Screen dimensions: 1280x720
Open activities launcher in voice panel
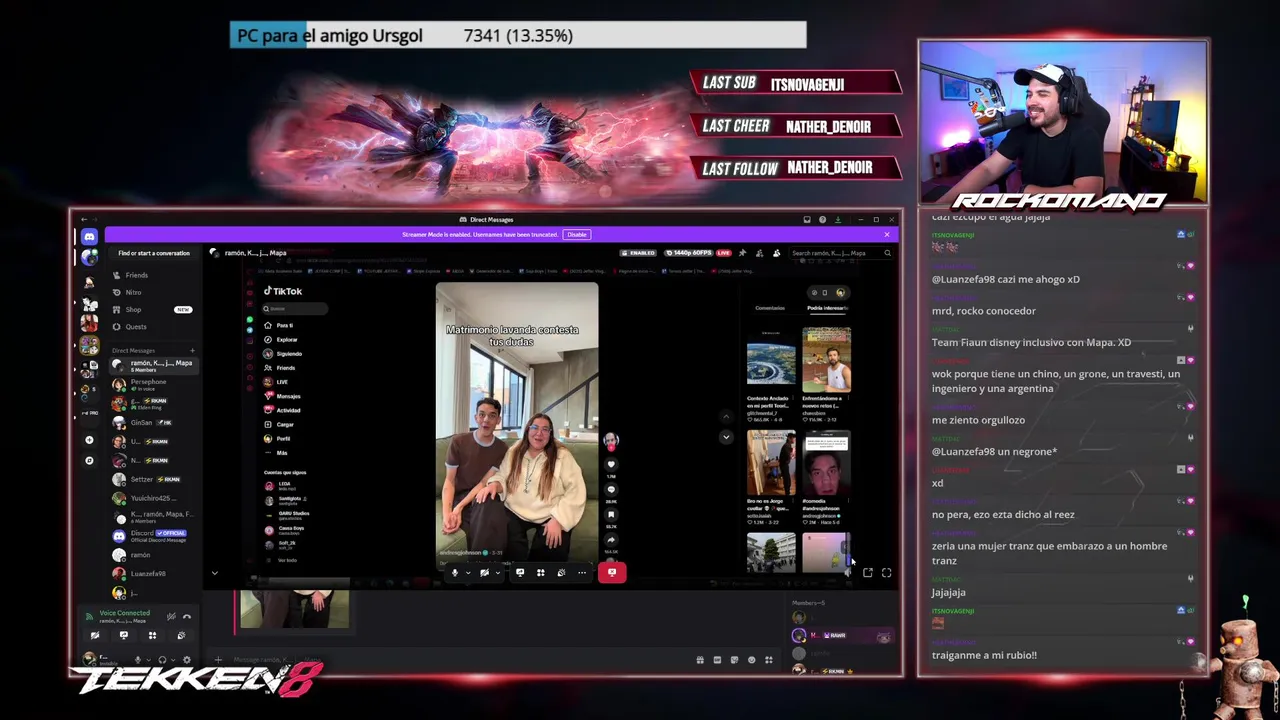(152, 635)
